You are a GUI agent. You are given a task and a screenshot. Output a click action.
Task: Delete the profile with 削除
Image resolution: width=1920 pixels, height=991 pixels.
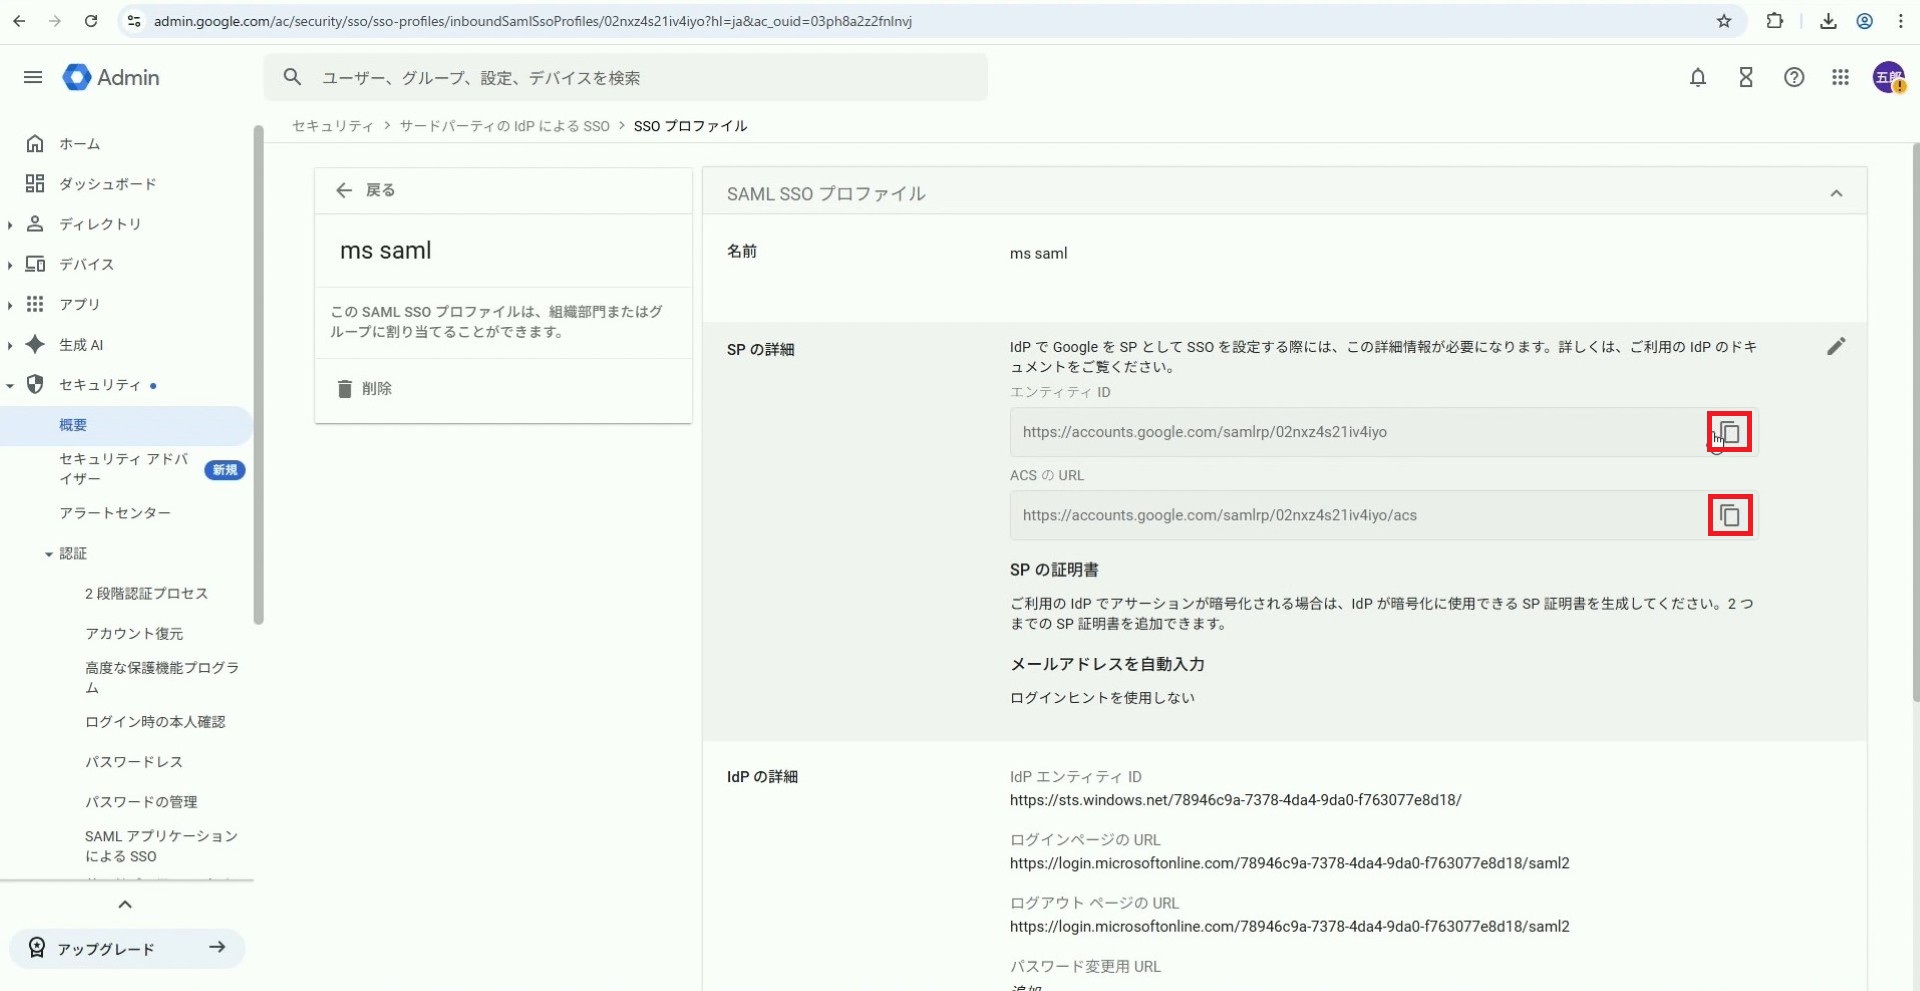tap(365, 389)
